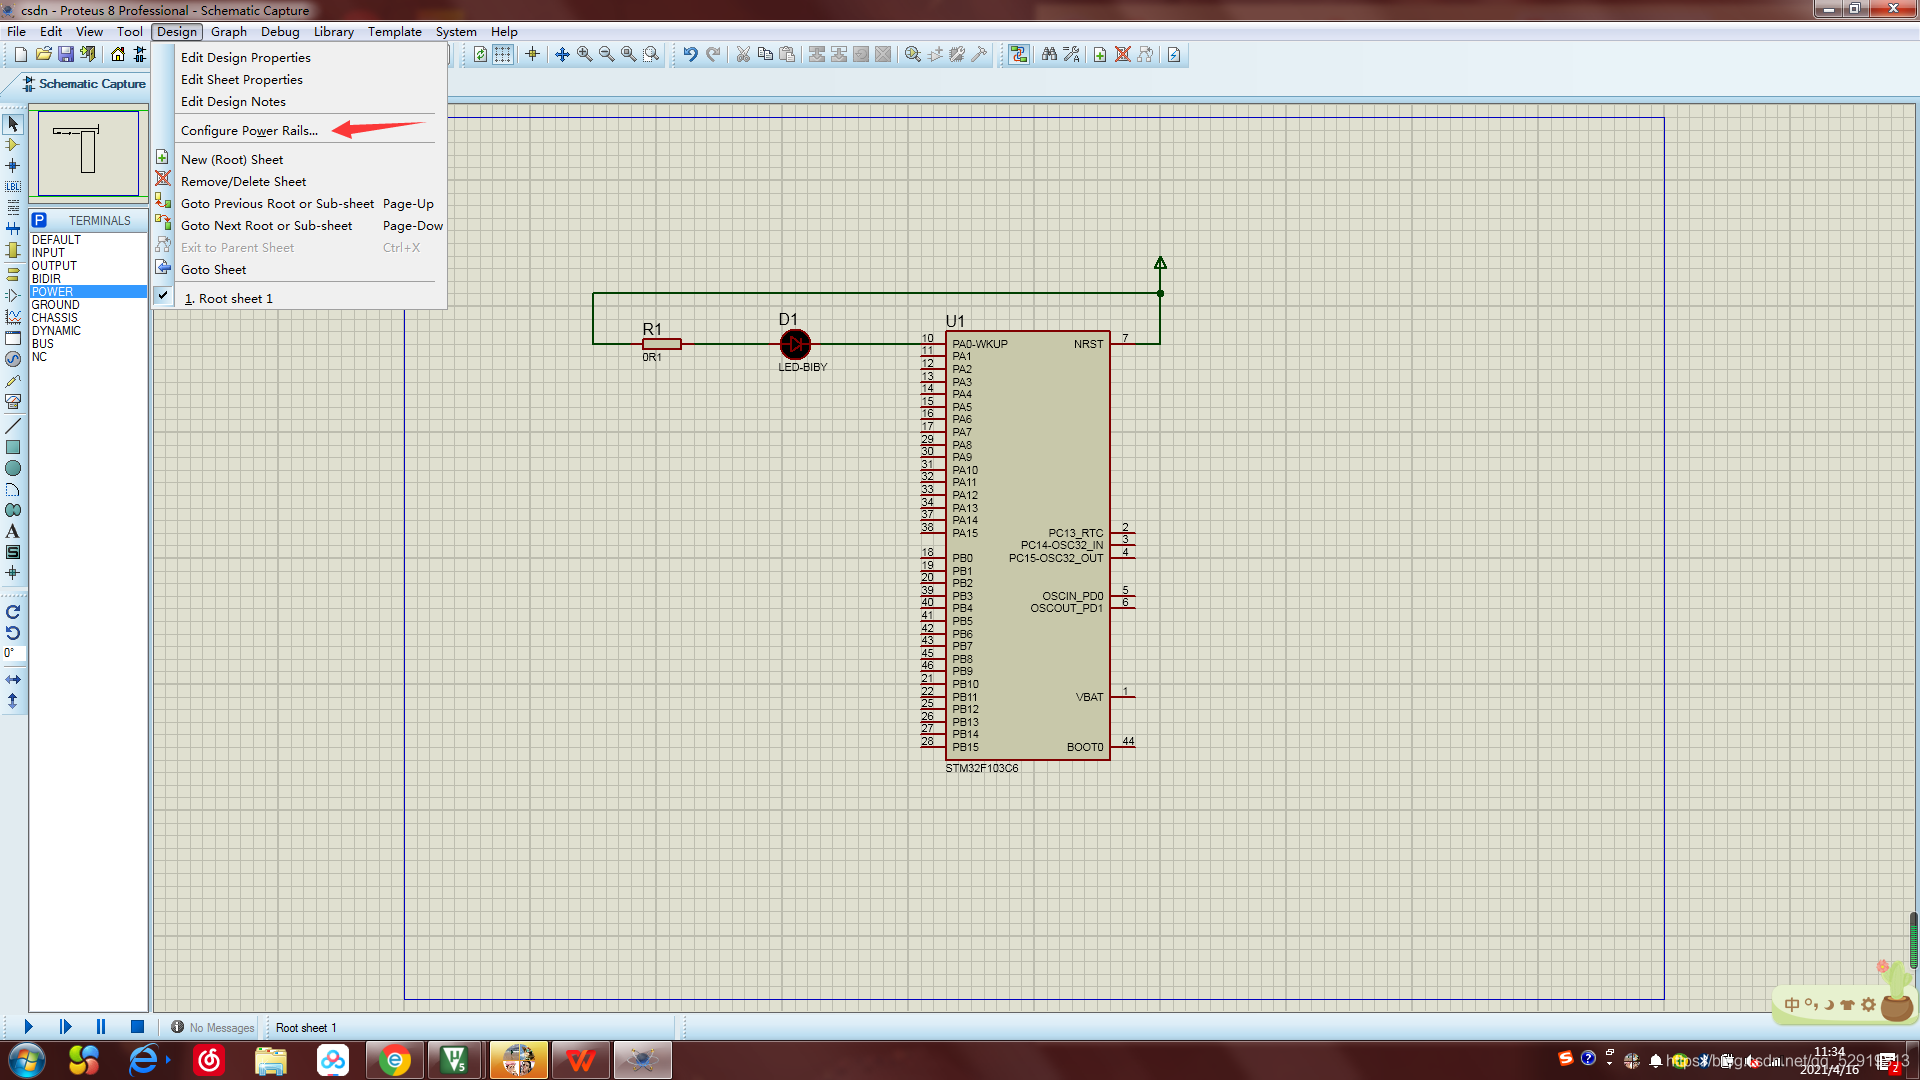Choose Edit Sheet Properties entry
The height and width of the screenshot is (1080, 1920).
tap(241, 80)
